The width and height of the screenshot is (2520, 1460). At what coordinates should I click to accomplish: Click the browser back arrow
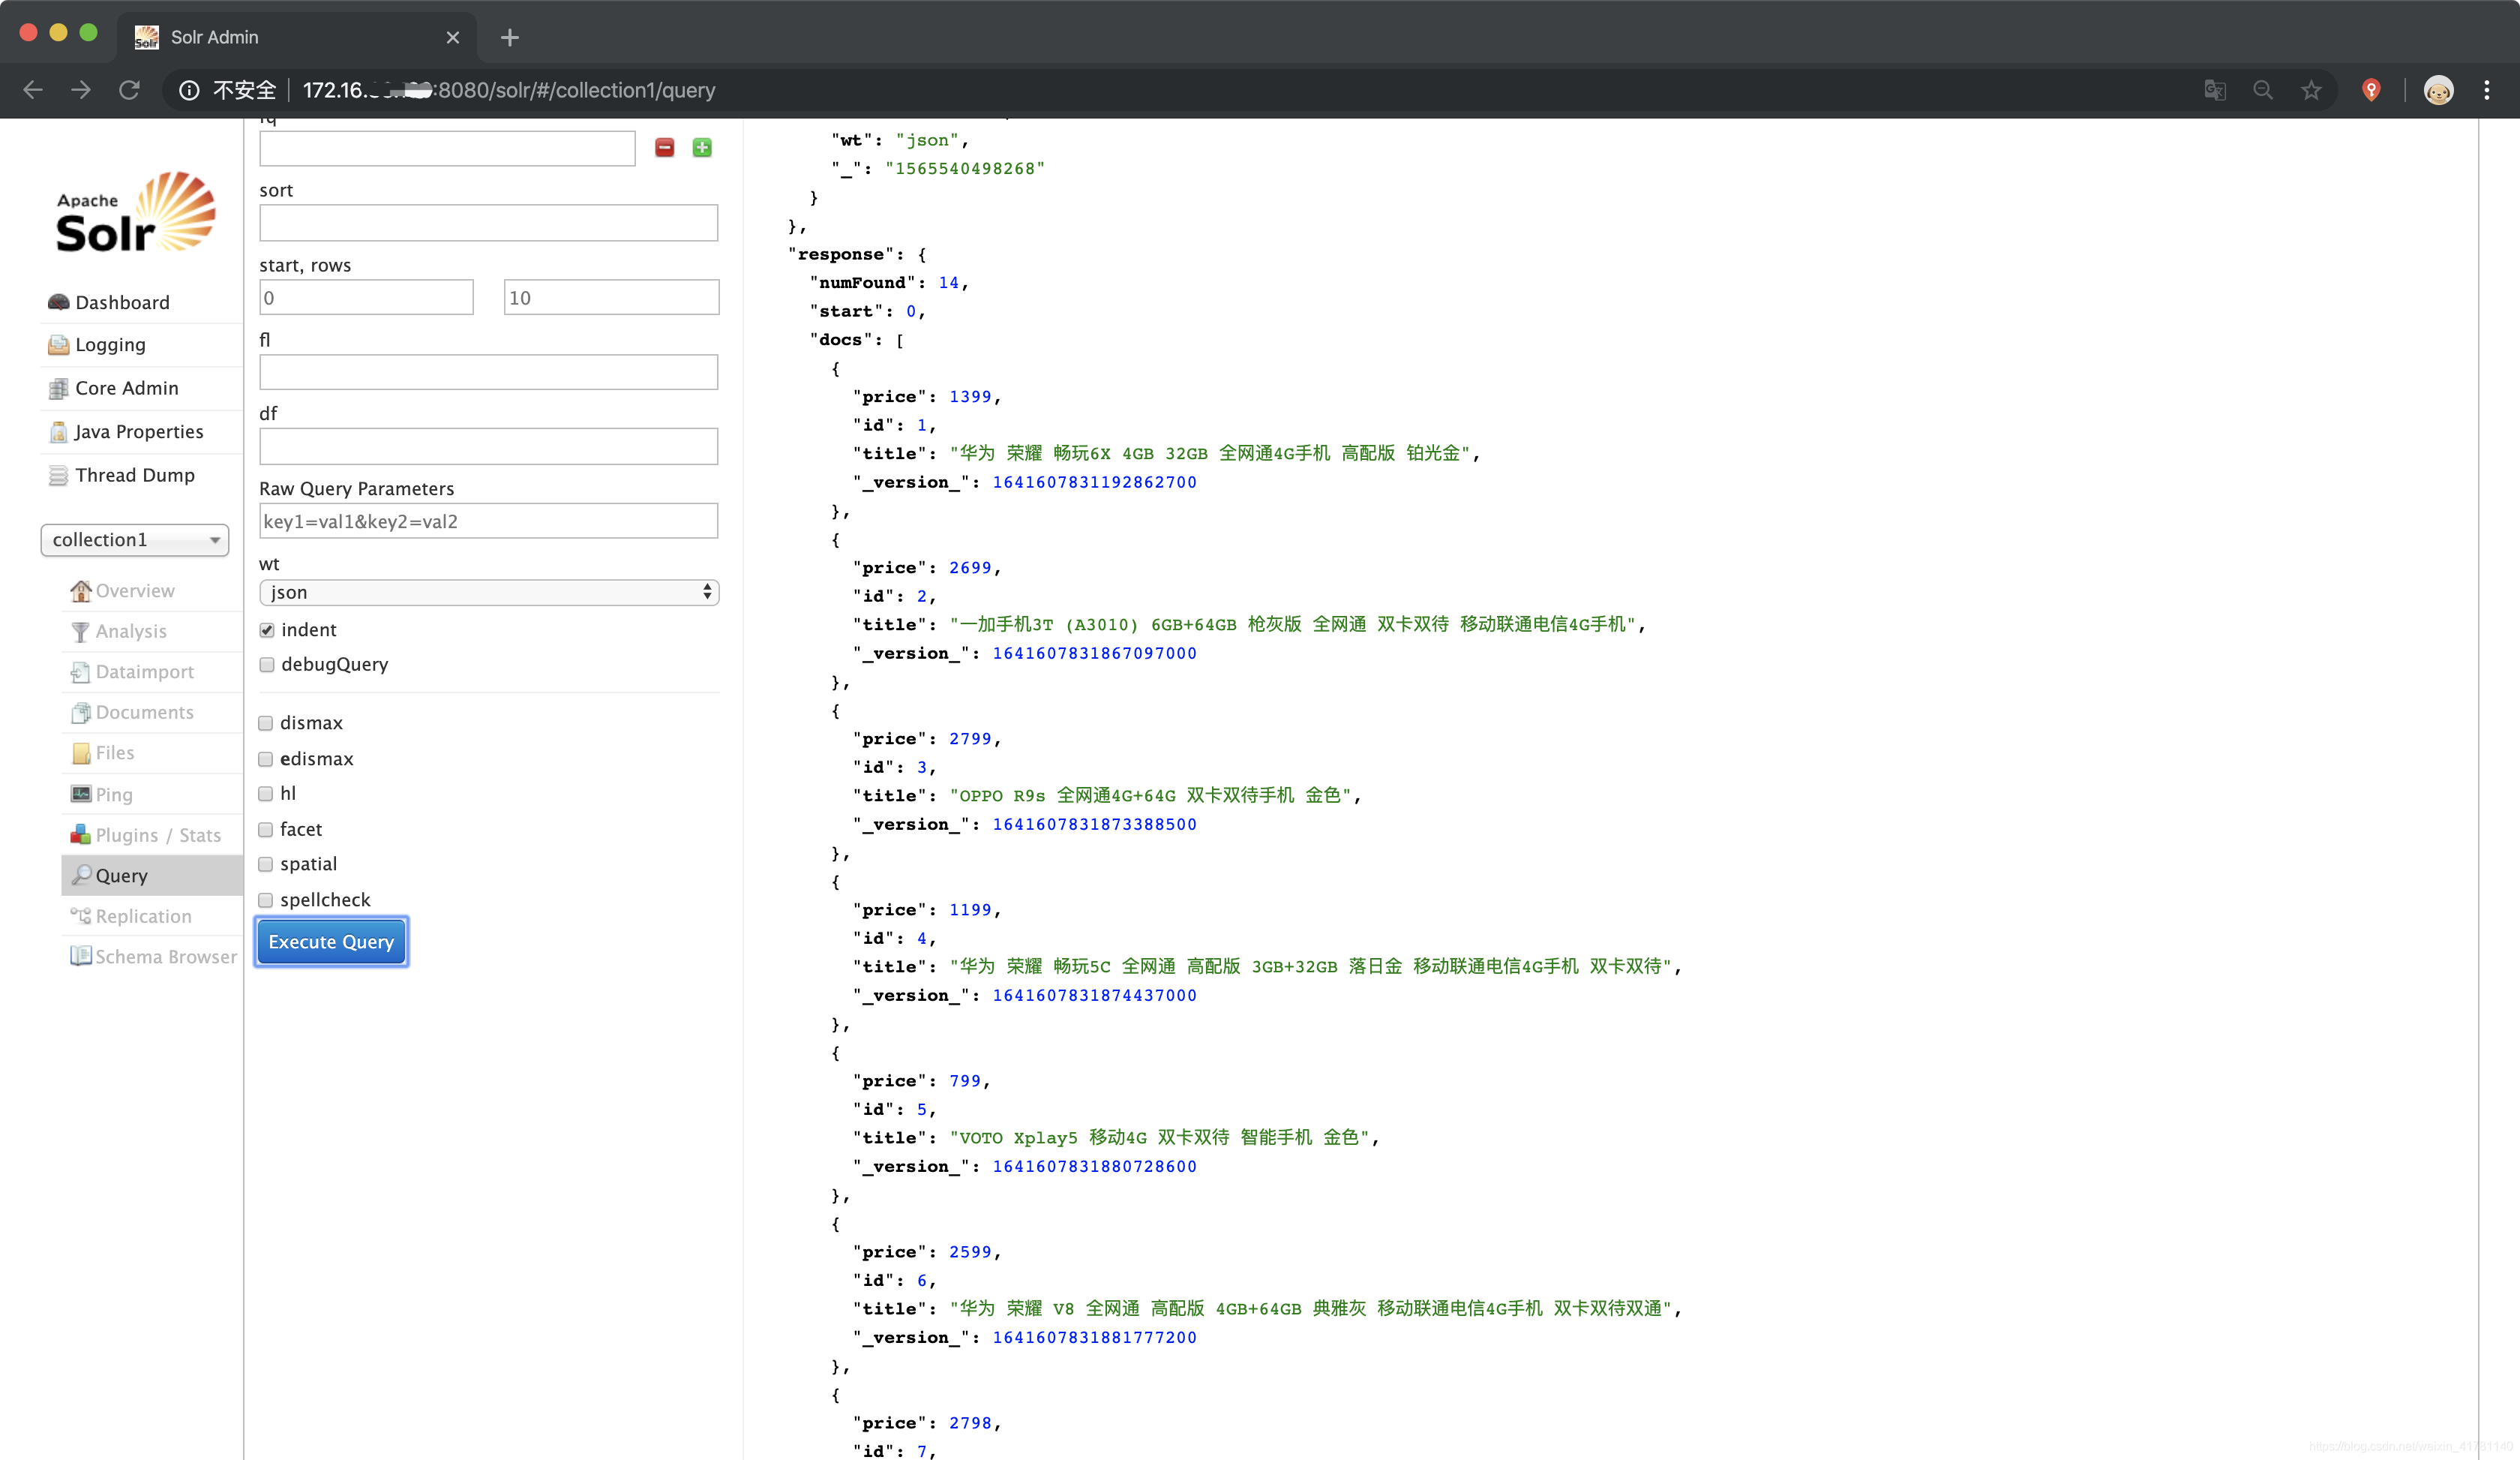click(33, 90)
